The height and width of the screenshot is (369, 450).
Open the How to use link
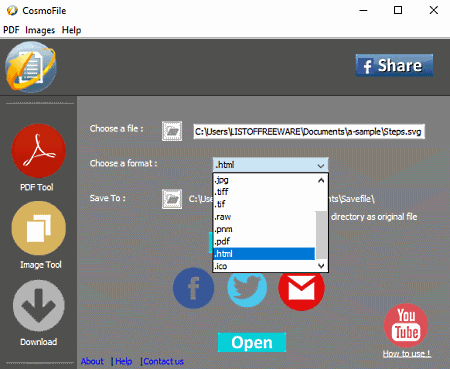point(407,353)
